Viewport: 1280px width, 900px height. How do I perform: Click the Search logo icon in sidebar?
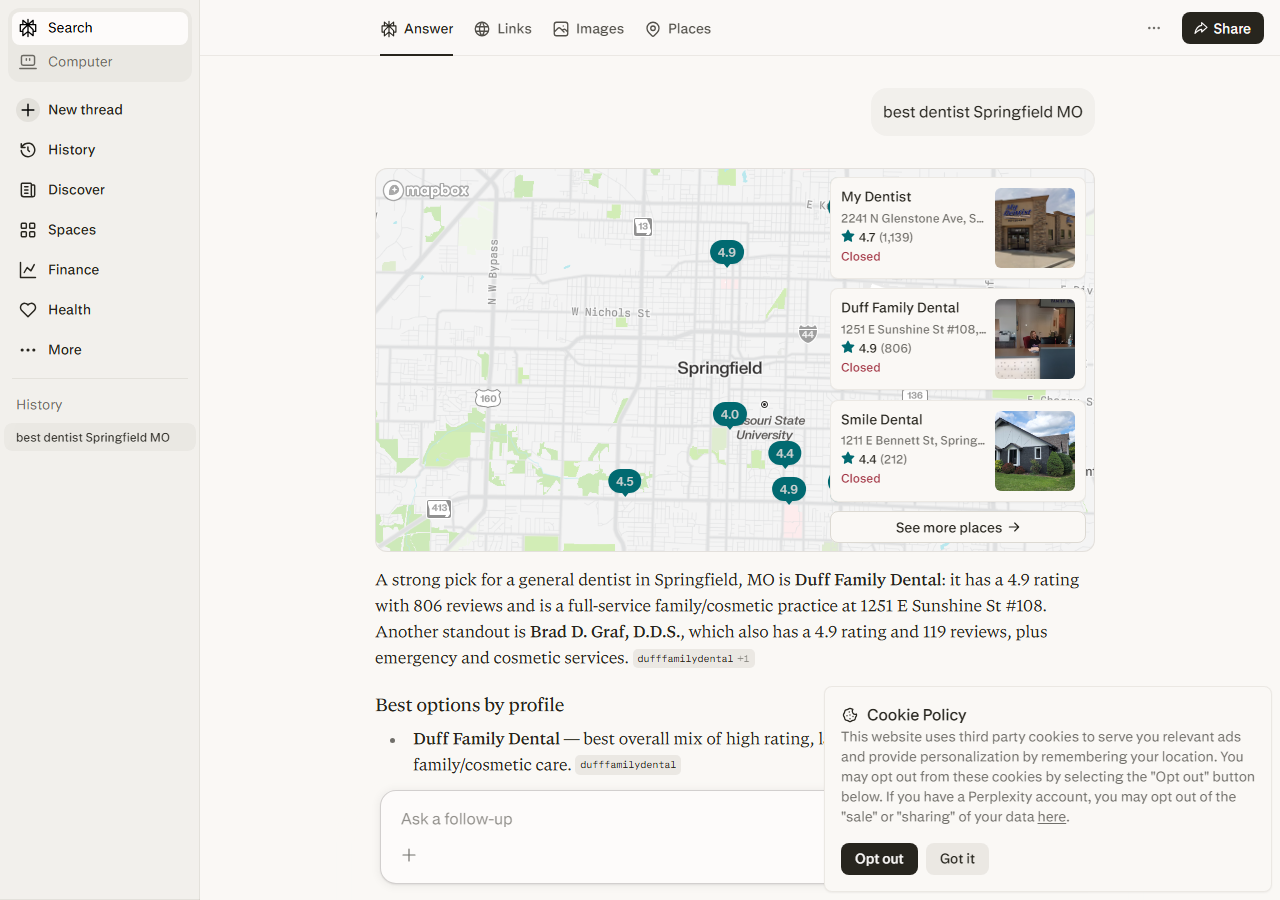(x=28, y=28)
